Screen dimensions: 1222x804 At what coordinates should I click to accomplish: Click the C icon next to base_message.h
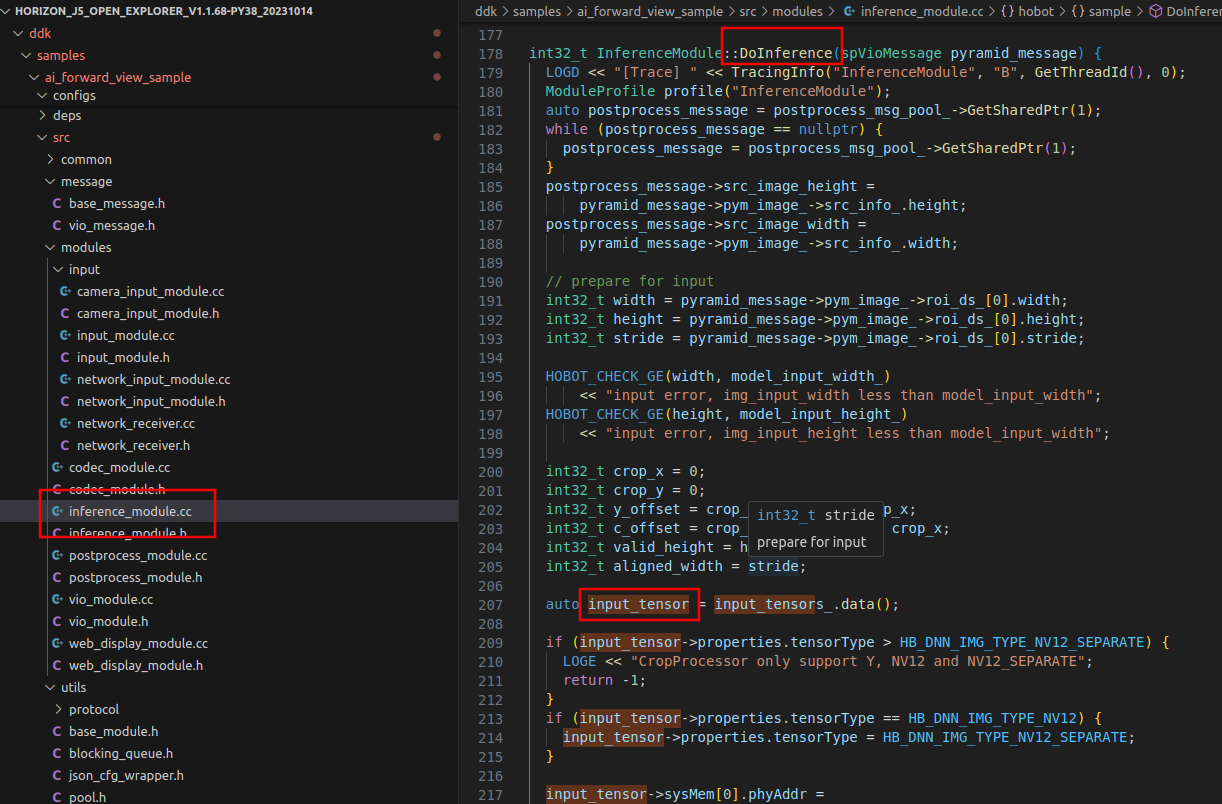point(57,204)
